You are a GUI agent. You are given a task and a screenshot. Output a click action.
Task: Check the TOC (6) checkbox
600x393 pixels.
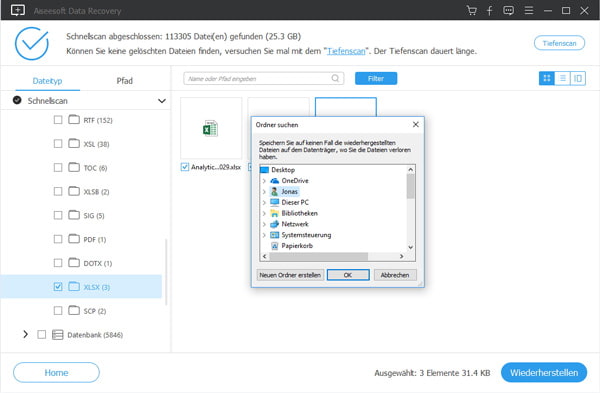[58, 167]
